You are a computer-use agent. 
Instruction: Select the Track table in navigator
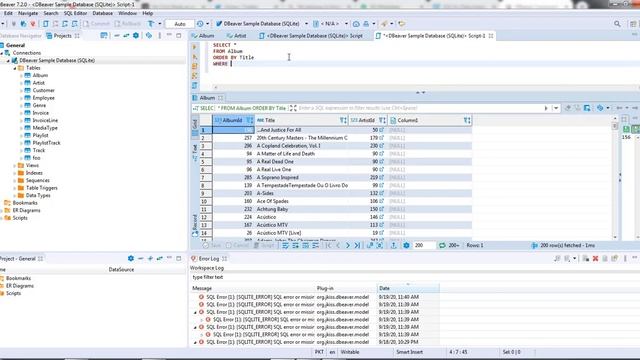click(x=38, y=150)
